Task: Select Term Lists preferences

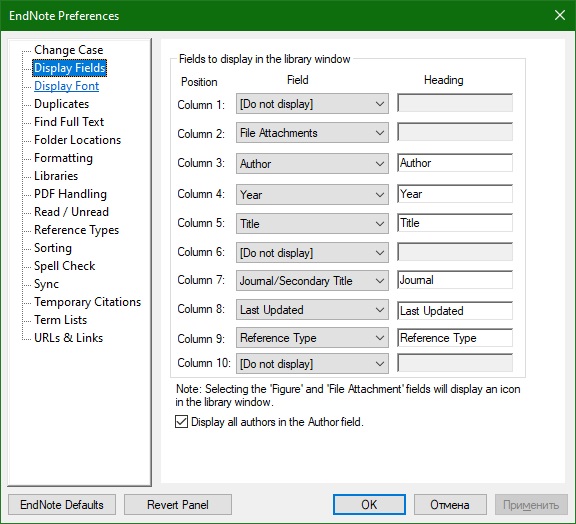Action: coord(60,320)
